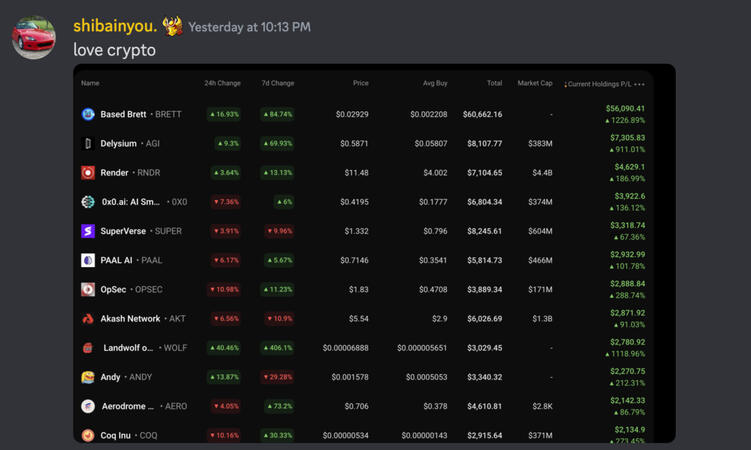This screenshot has height=450, width=751.
Task: Click the $5.54 Akash price
Action: click(359, 318)
